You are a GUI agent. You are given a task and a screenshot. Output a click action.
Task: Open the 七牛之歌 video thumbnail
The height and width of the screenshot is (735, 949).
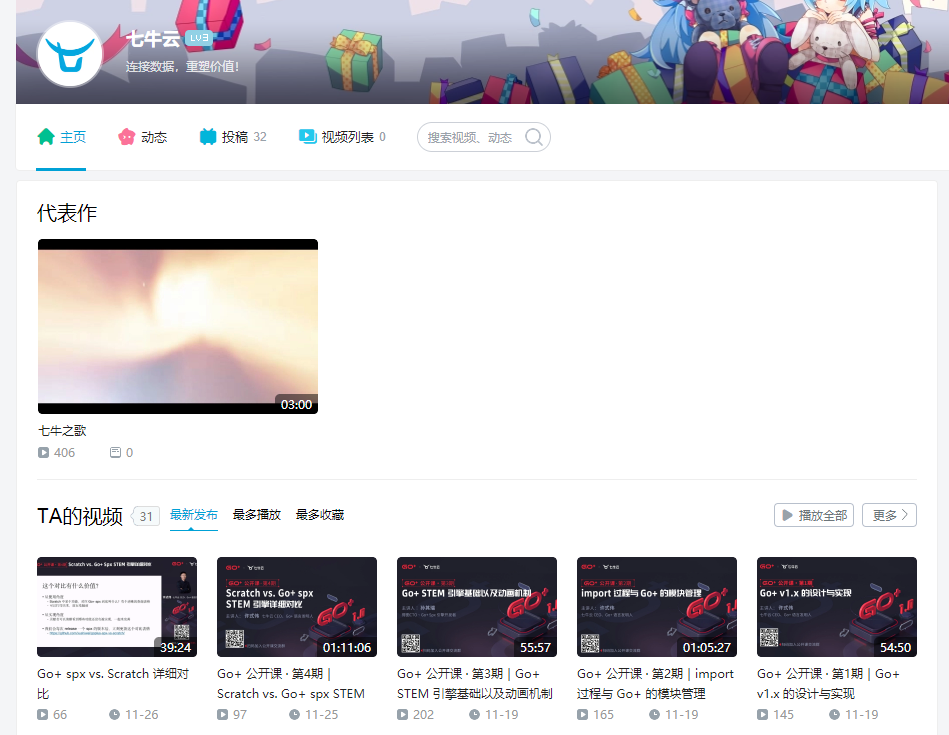(178, 326)
